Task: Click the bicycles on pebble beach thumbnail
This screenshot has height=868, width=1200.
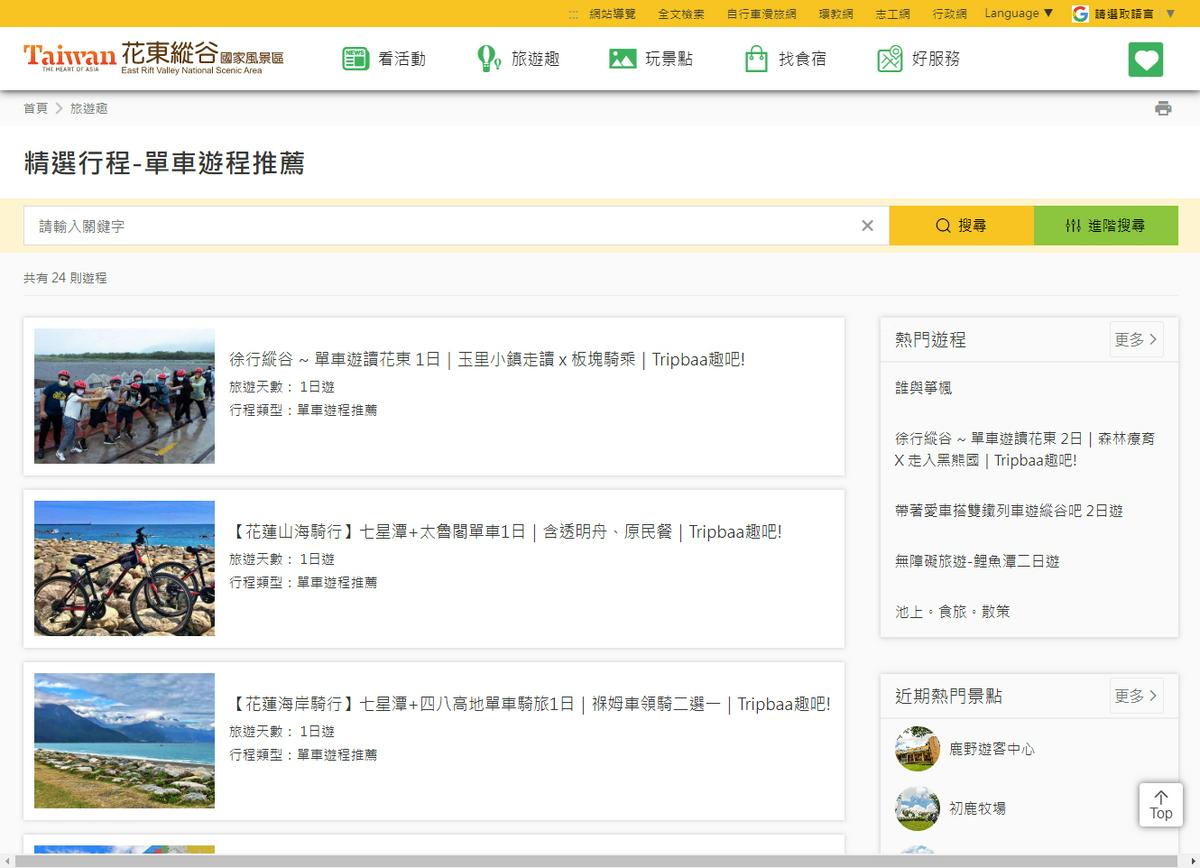Action: click(x=124, y=568)
